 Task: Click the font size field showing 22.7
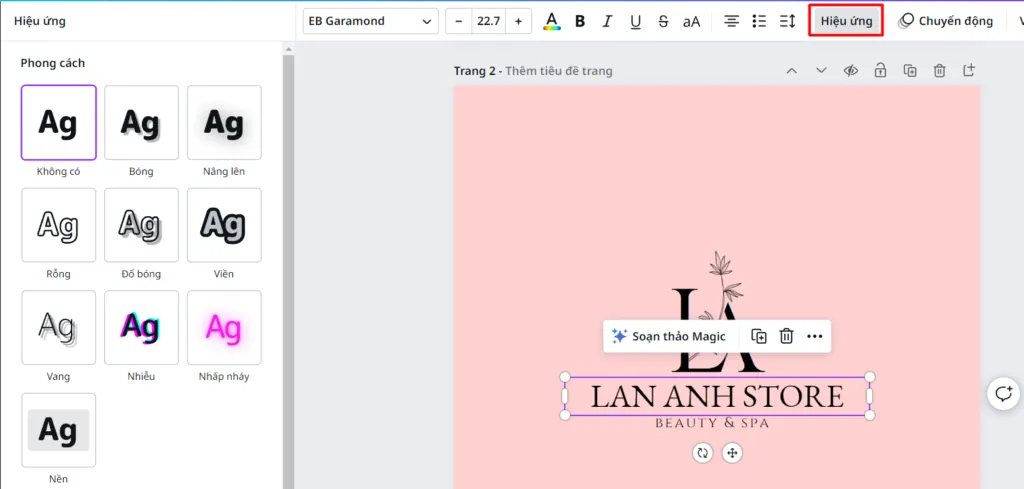coord(488,21)
